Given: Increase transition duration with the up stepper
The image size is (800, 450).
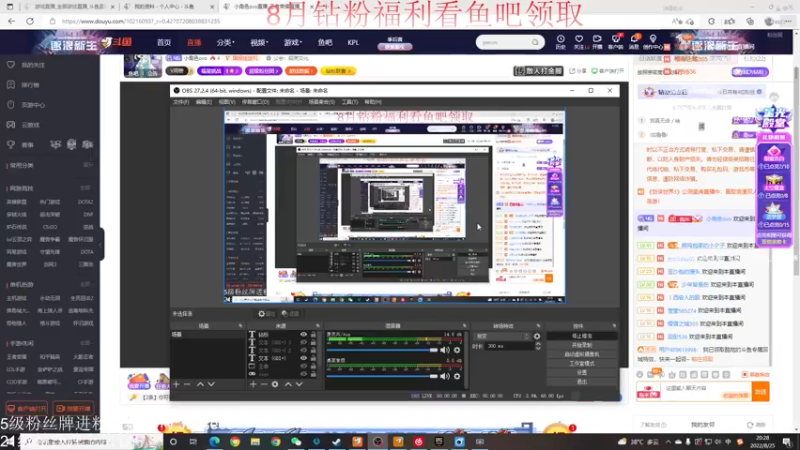Looking at the screenshot, I should click(x=538, y=344).
